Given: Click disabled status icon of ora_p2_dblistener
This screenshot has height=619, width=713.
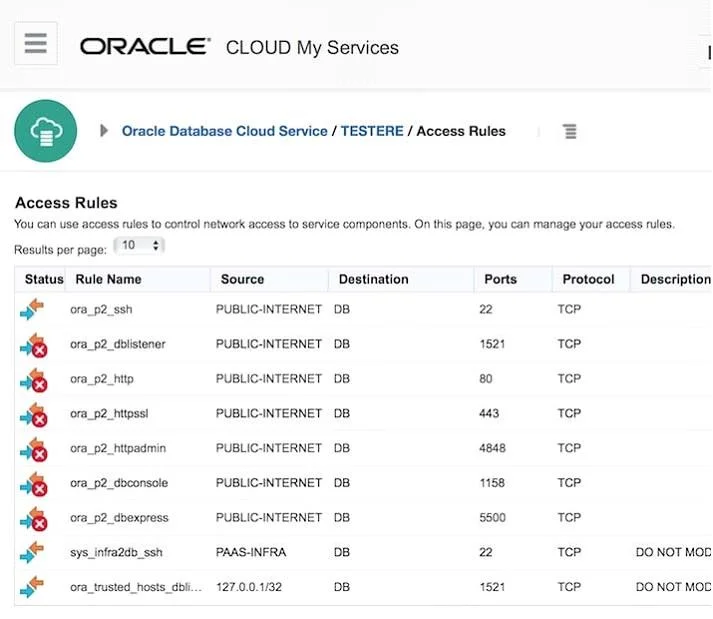Looking at the screenshot, I should (x=34, y=345).
